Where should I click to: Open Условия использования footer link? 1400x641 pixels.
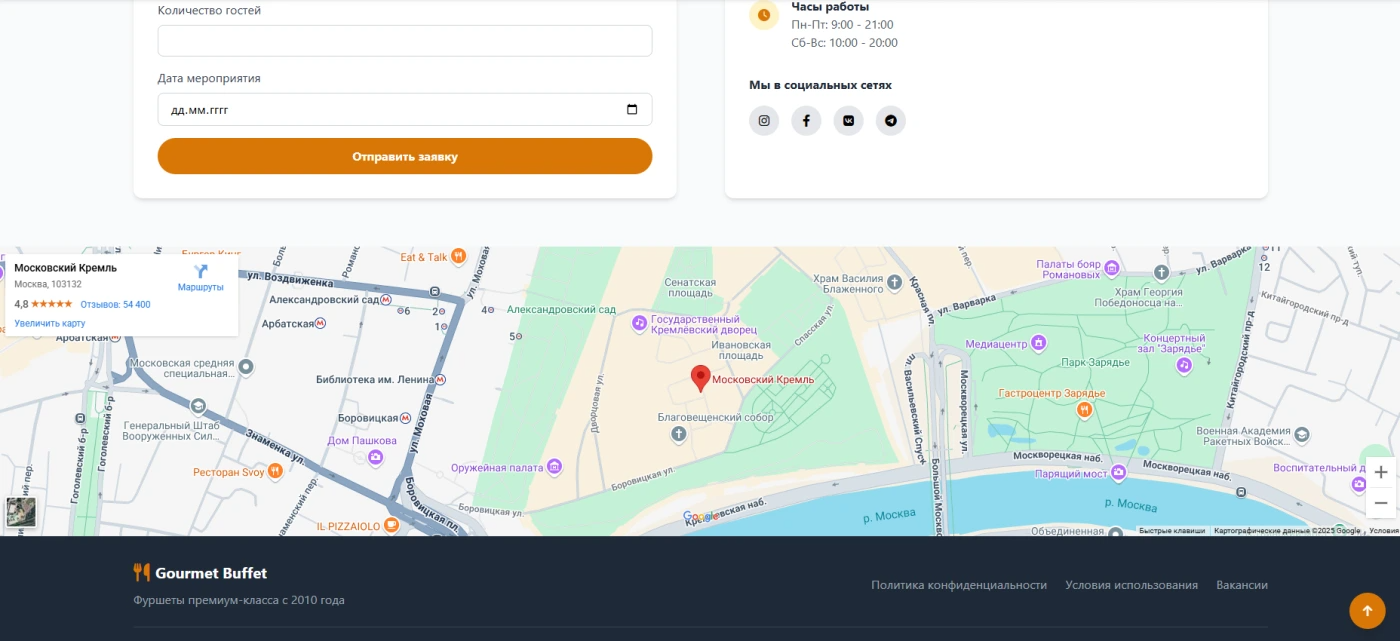pos(1131,585)
